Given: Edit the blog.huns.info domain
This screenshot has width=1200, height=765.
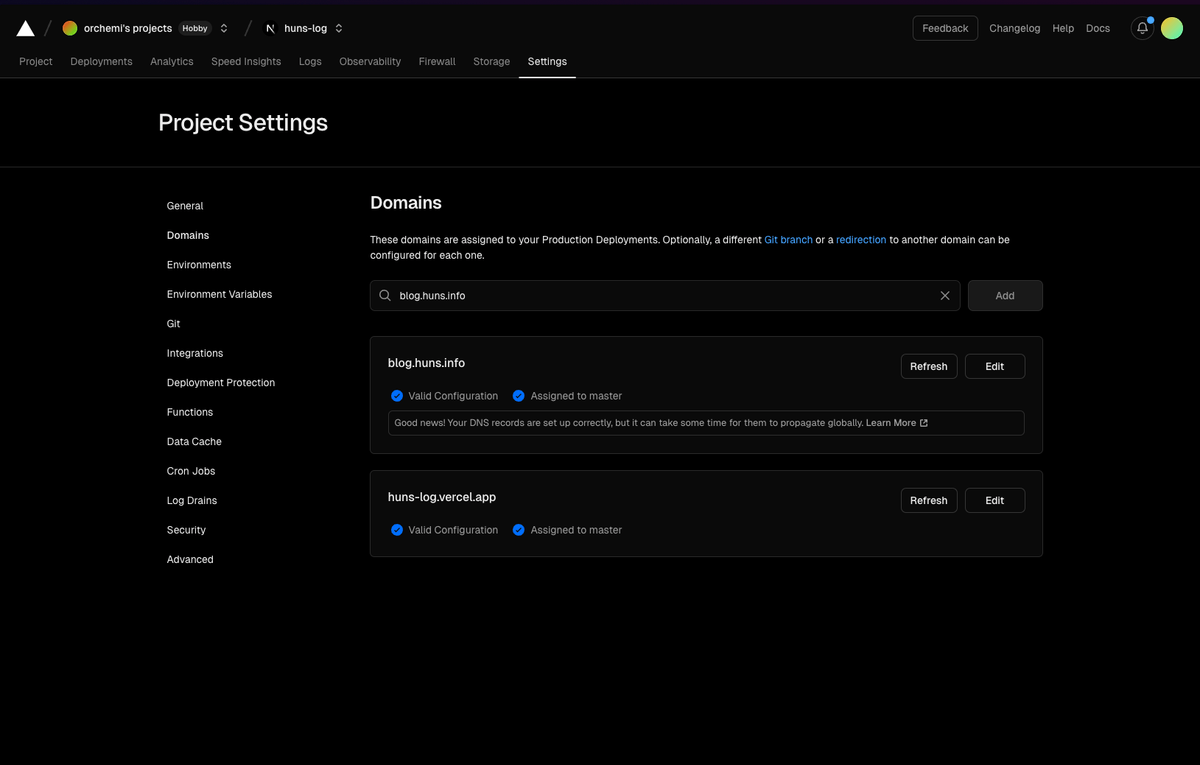Looking at the screenshot, I should (x=995, y=366).
